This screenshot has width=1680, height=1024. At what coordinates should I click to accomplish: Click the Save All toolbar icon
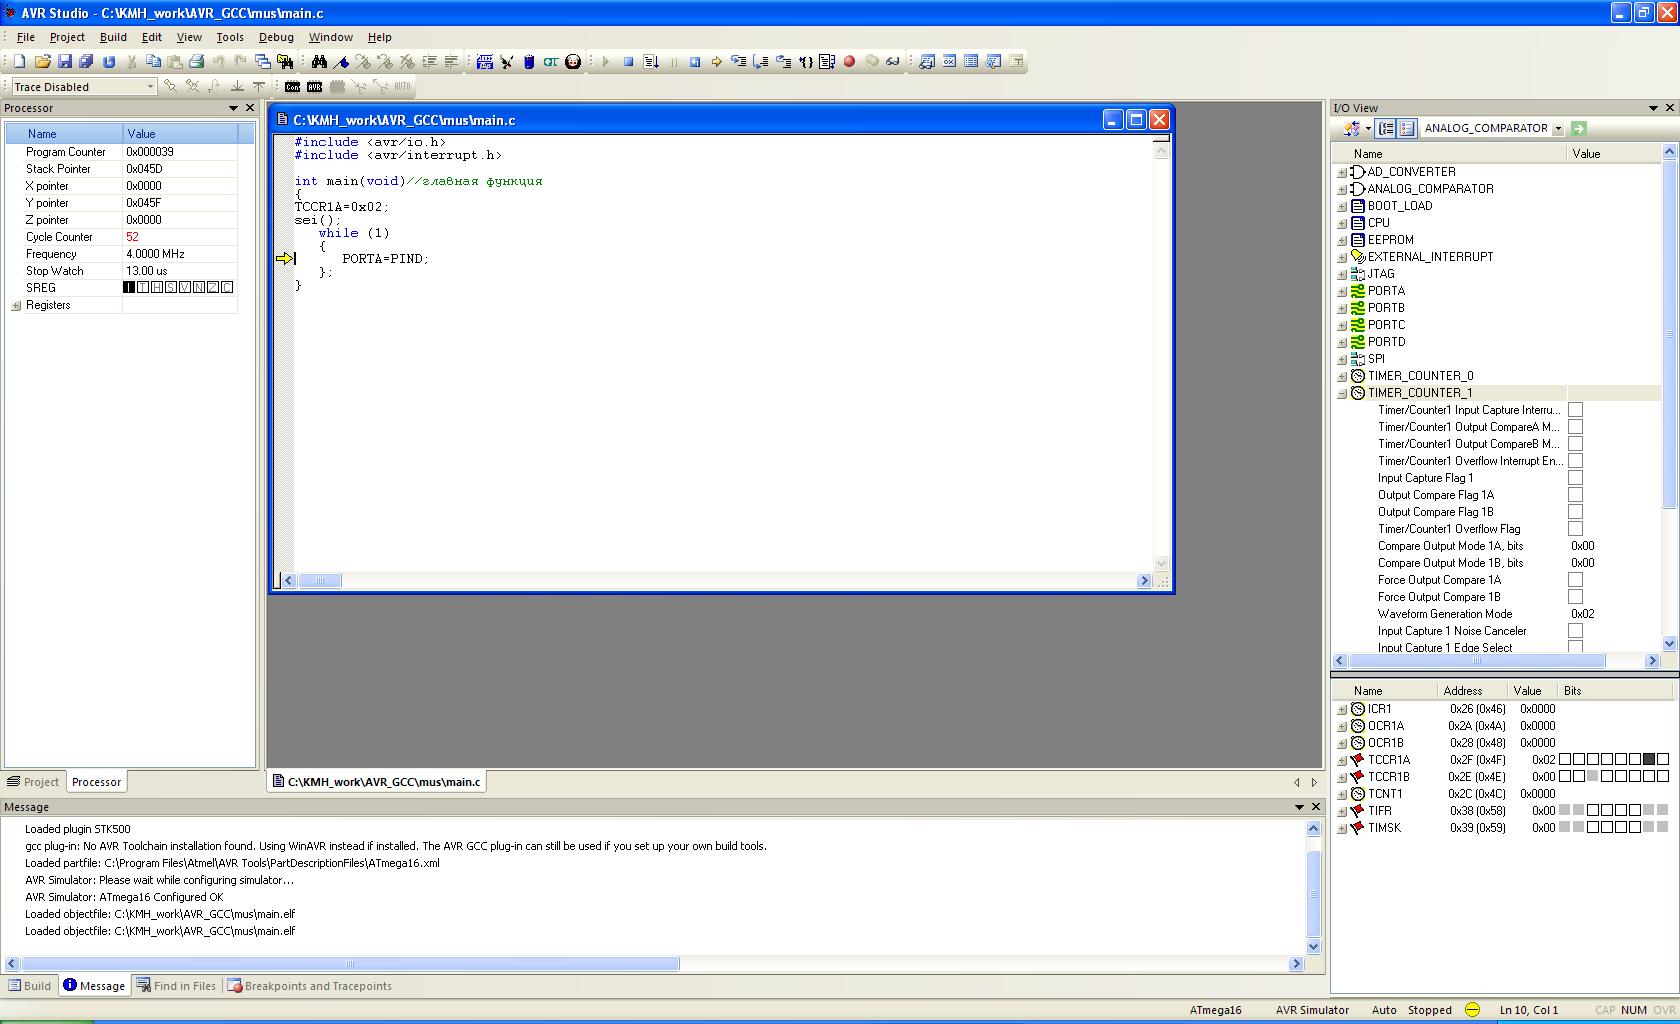pos(86,61)
